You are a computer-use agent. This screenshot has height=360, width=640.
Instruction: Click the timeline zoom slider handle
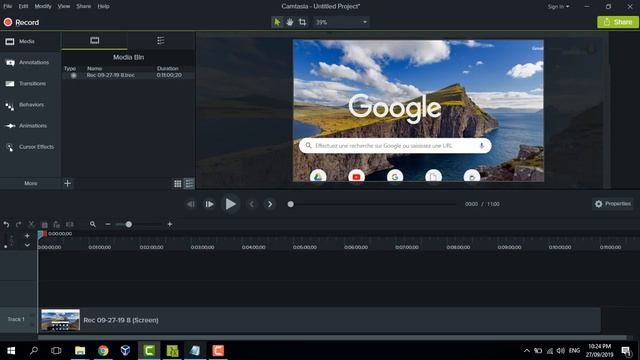point(129,224)
